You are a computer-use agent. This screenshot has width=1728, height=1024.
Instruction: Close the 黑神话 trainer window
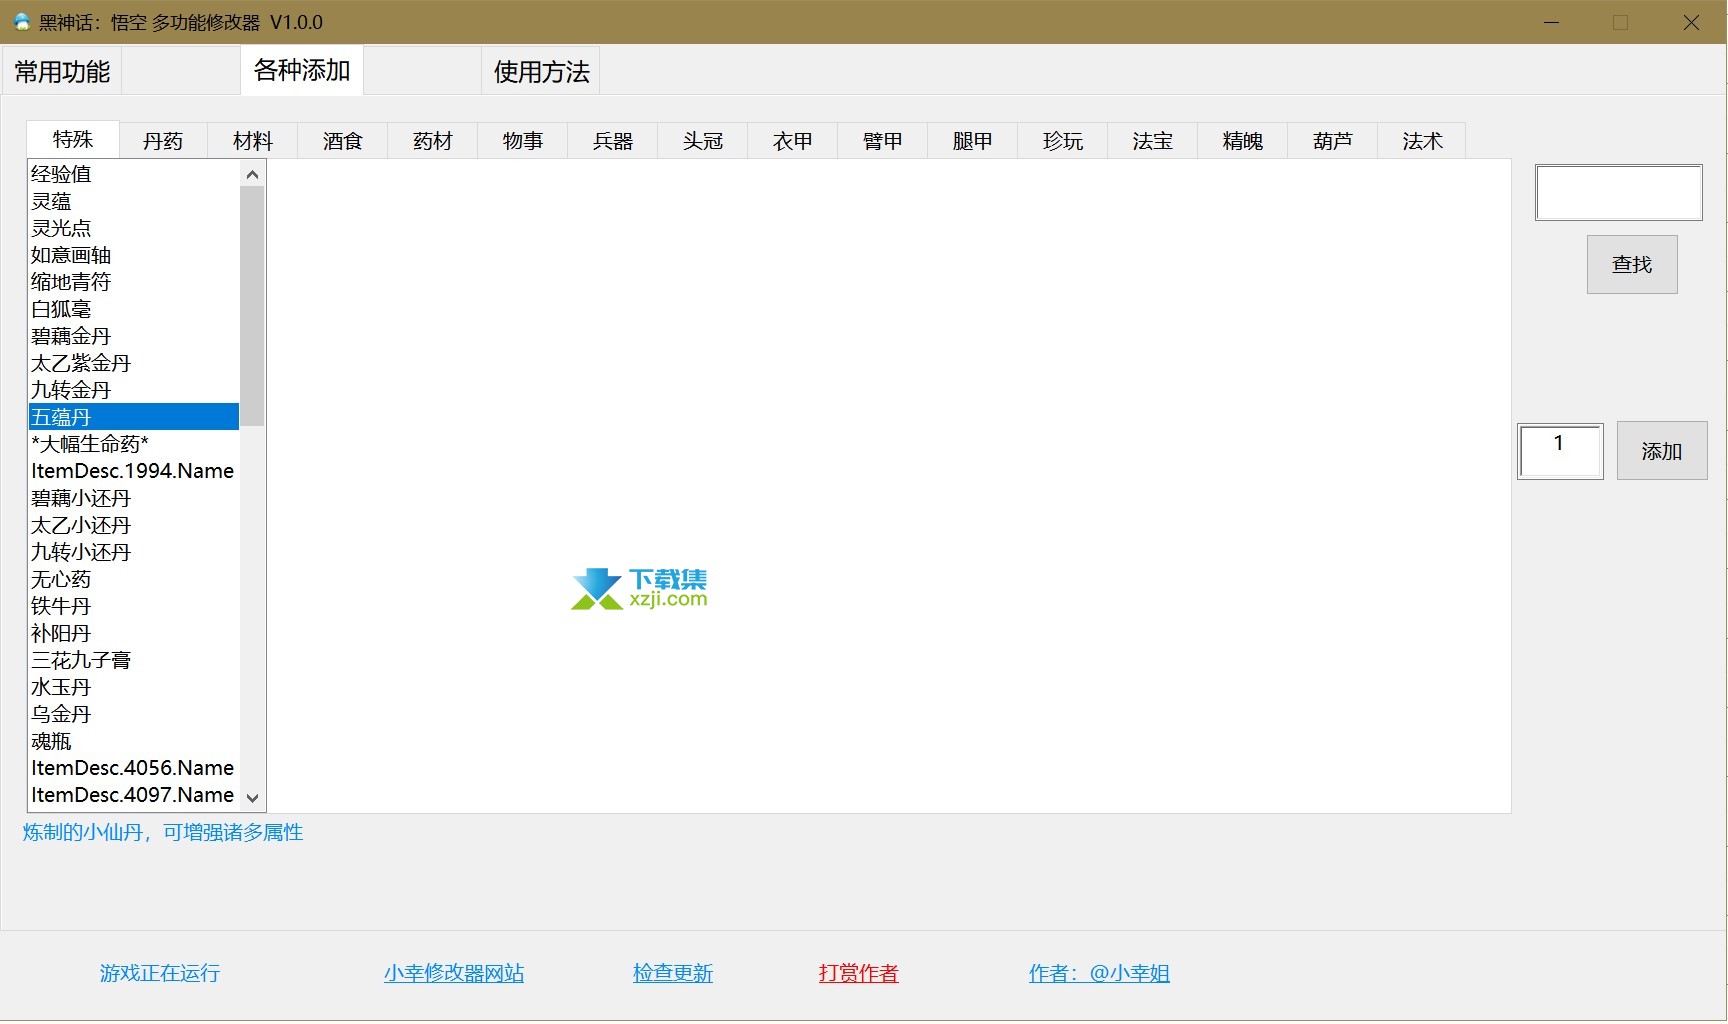(x=1691, y=22)
